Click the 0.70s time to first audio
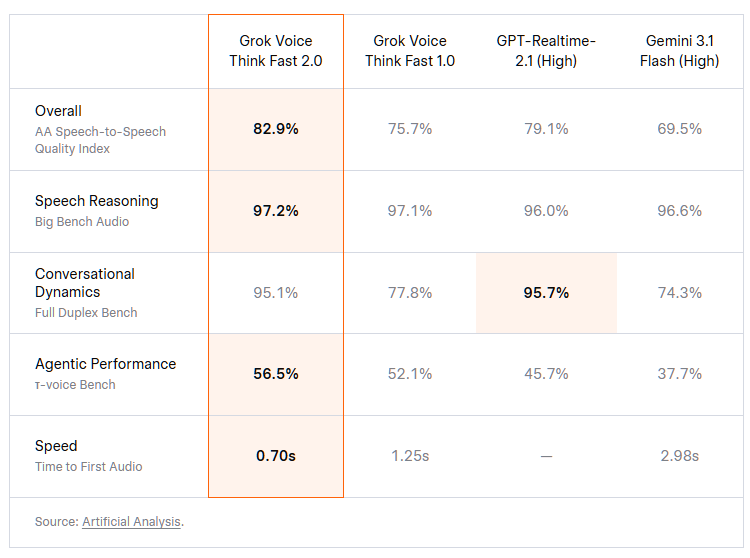Viewport: 750px width, 558px height. click(x=276, y=456)
